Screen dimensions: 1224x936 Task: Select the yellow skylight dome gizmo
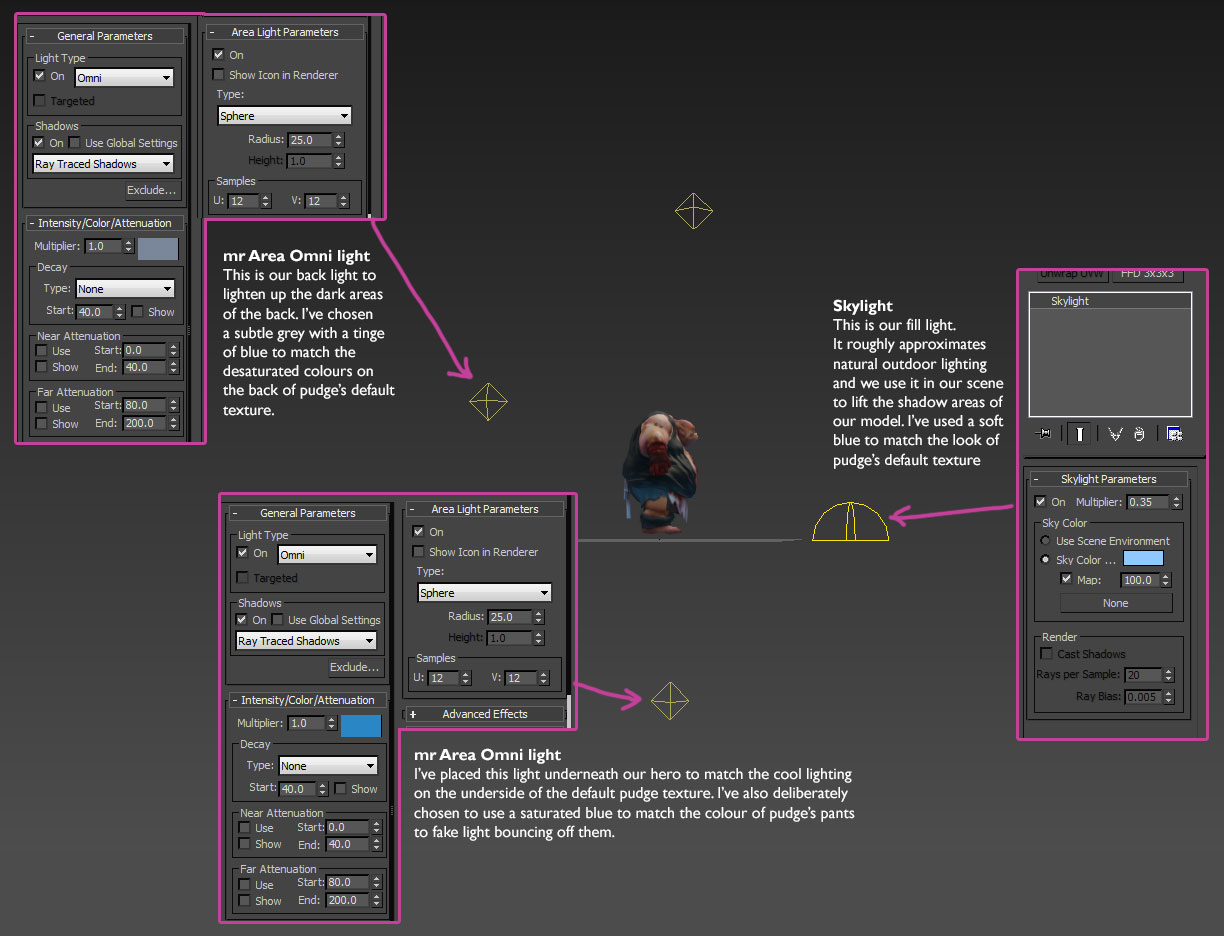850,521
